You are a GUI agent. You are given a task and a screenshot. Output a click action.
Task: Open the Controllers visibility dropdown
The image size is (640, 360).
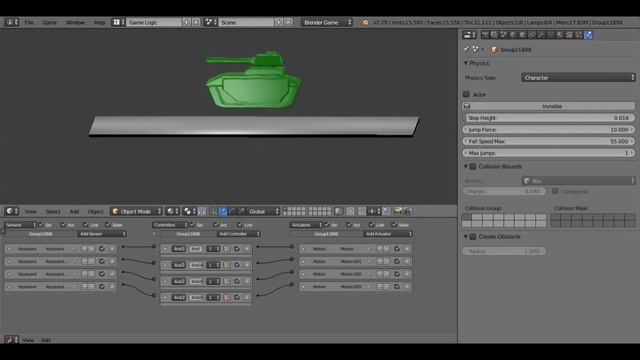tap(170, 225)
